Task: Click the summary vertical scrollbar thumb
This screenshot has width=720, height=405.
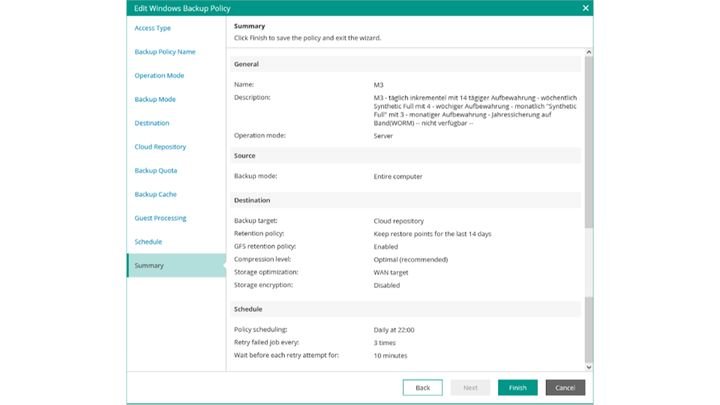Action: (x=588, y=140)
